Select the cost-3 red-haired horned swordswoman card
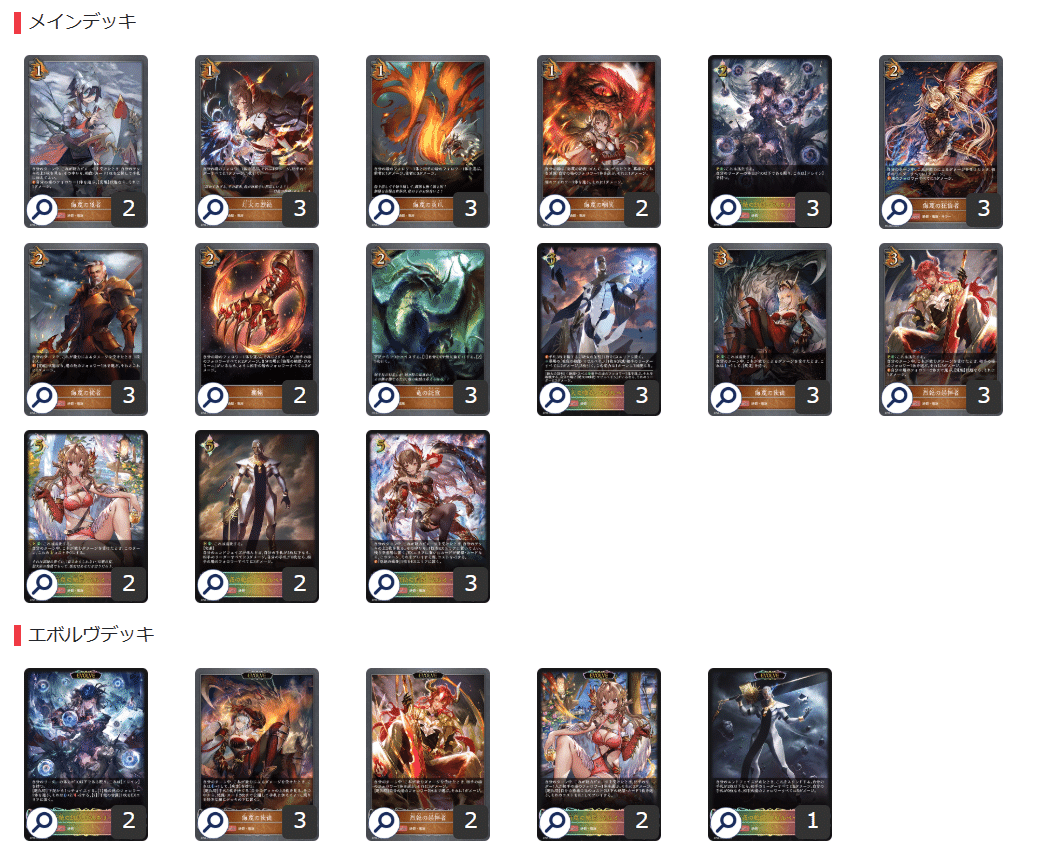Image resolution: width=1046 pixels, height=850 pixels. [x=941, y=329]
